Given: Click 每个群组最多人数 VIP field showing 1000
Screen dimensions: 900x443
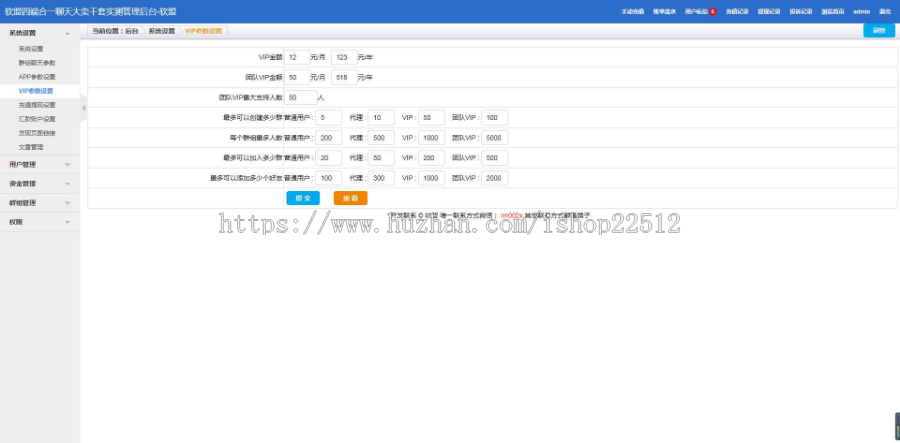Looking at the screenshot, I should (x=432, y=138).
